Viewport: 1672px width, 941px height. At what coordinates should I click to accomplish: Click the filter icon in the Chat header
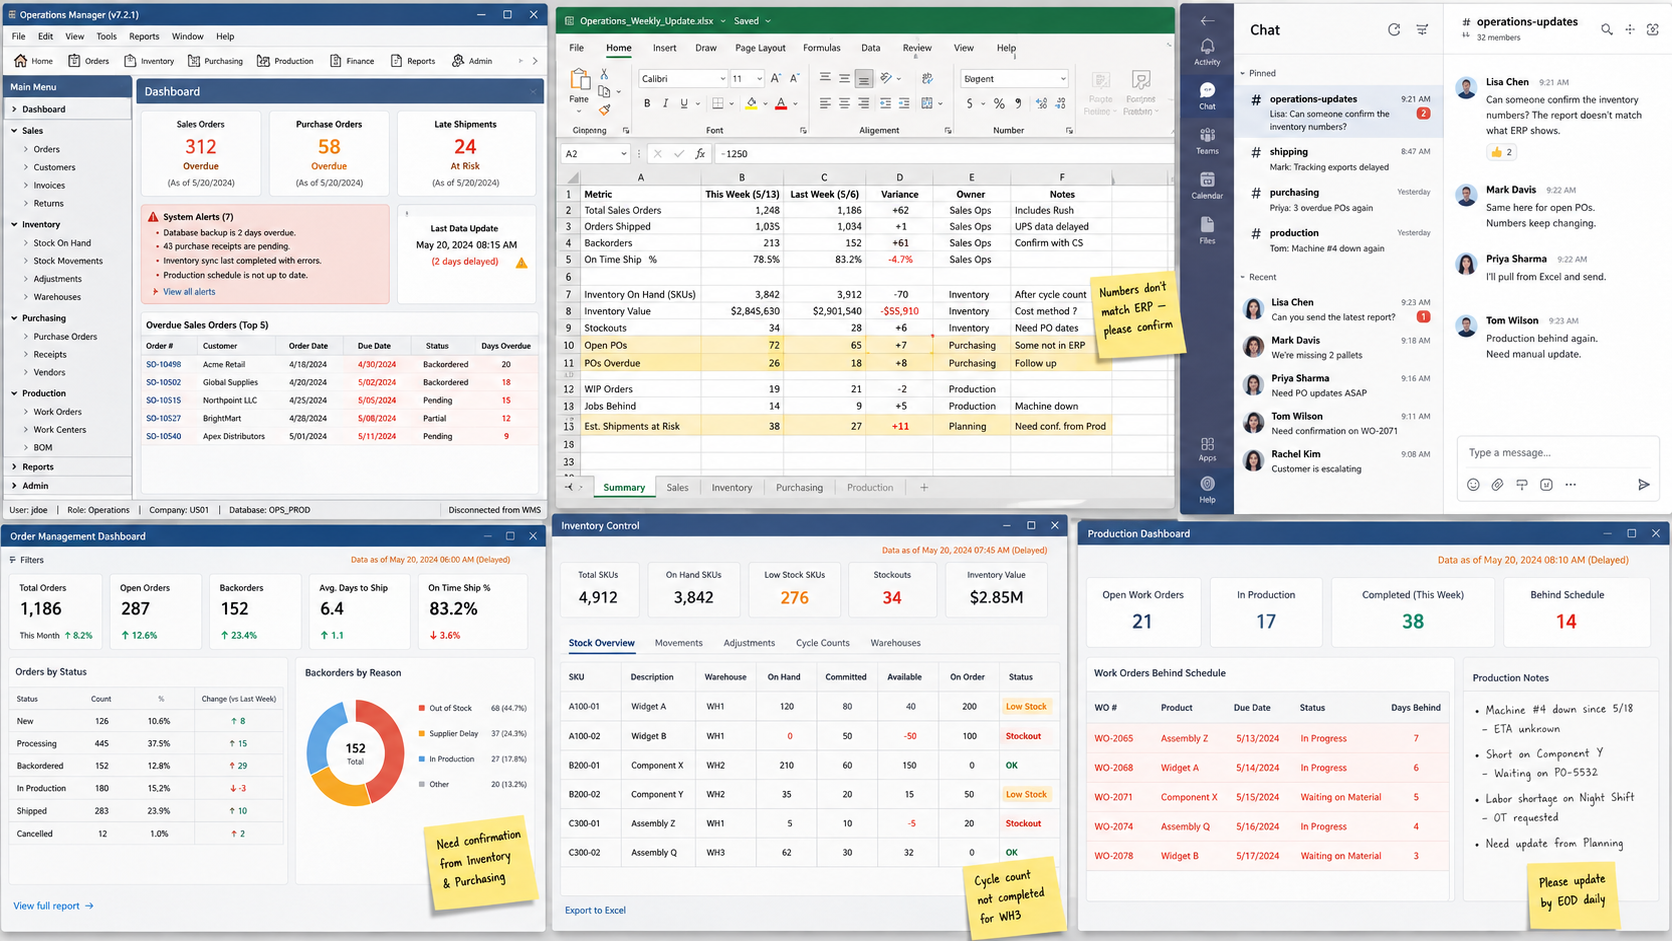pyautogui.click(x=1422, y=30)
